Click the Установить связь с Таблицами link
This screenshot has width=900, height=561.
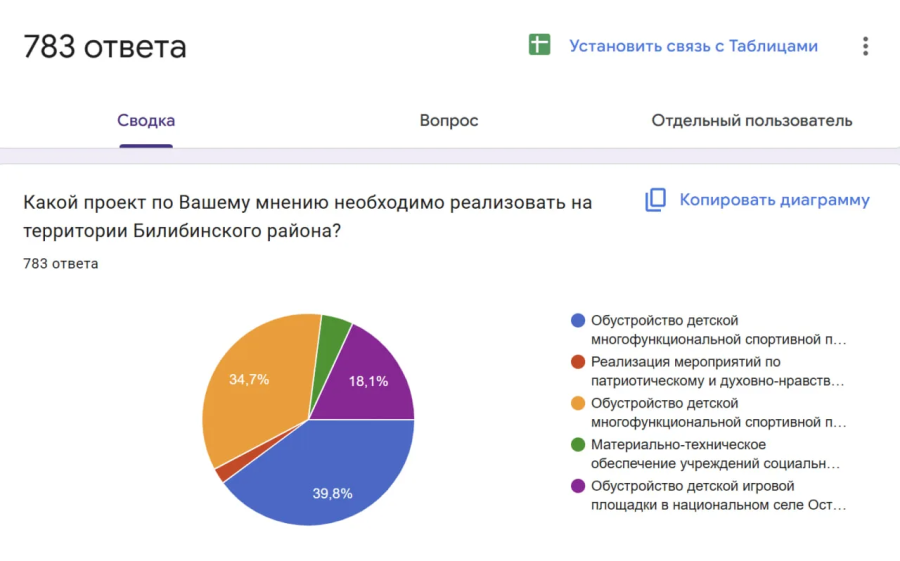click(693, 46)
